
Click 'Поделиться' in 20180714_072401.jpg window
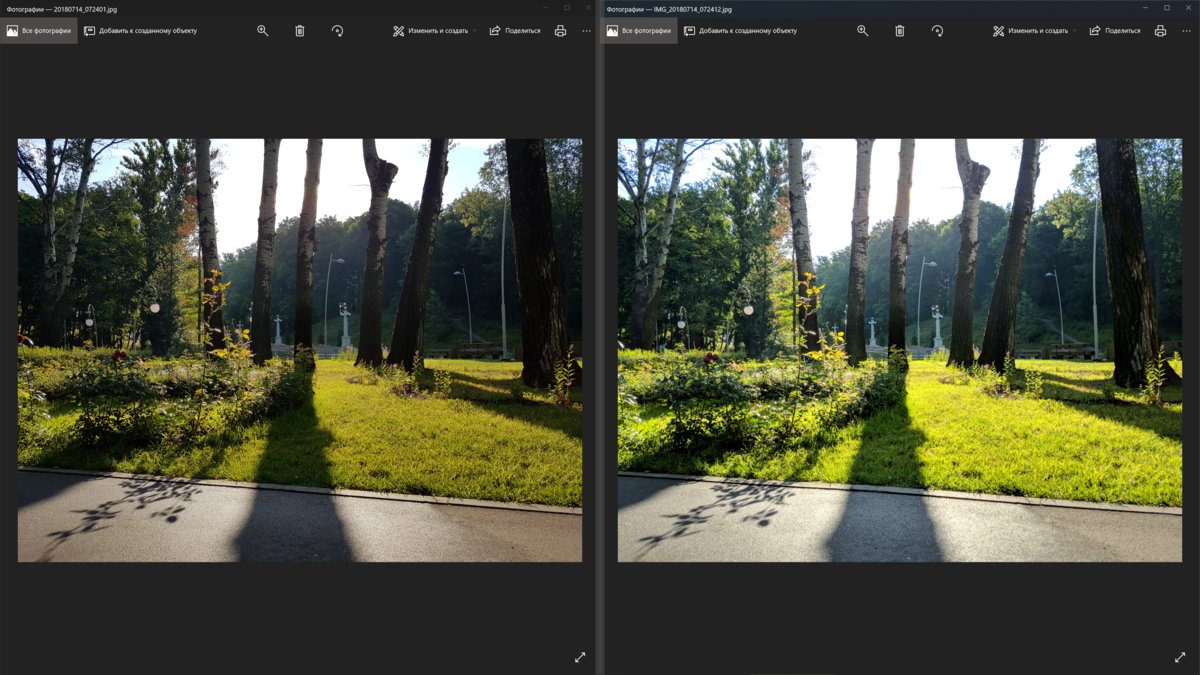click(515, 31)
